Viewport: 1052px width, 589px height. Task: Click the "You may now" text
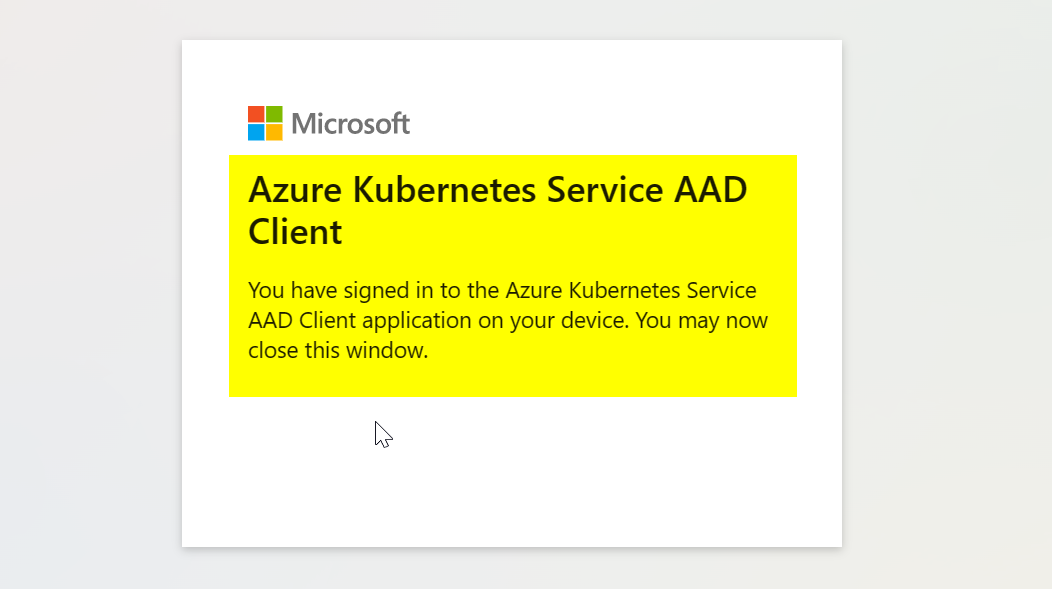point(701,321)
